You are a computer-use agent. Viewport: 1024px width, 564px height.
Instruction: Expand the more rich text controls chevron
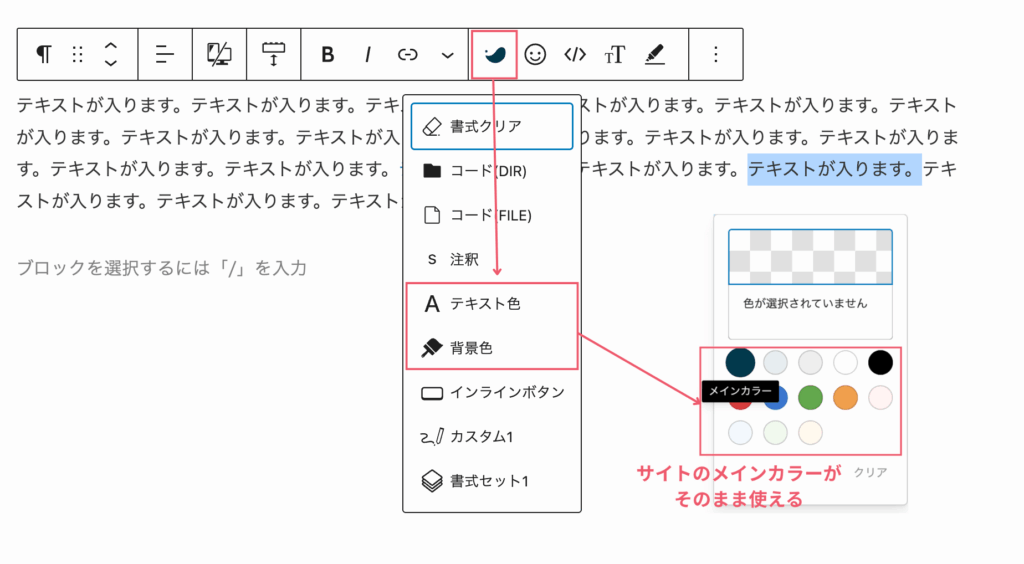447,55
